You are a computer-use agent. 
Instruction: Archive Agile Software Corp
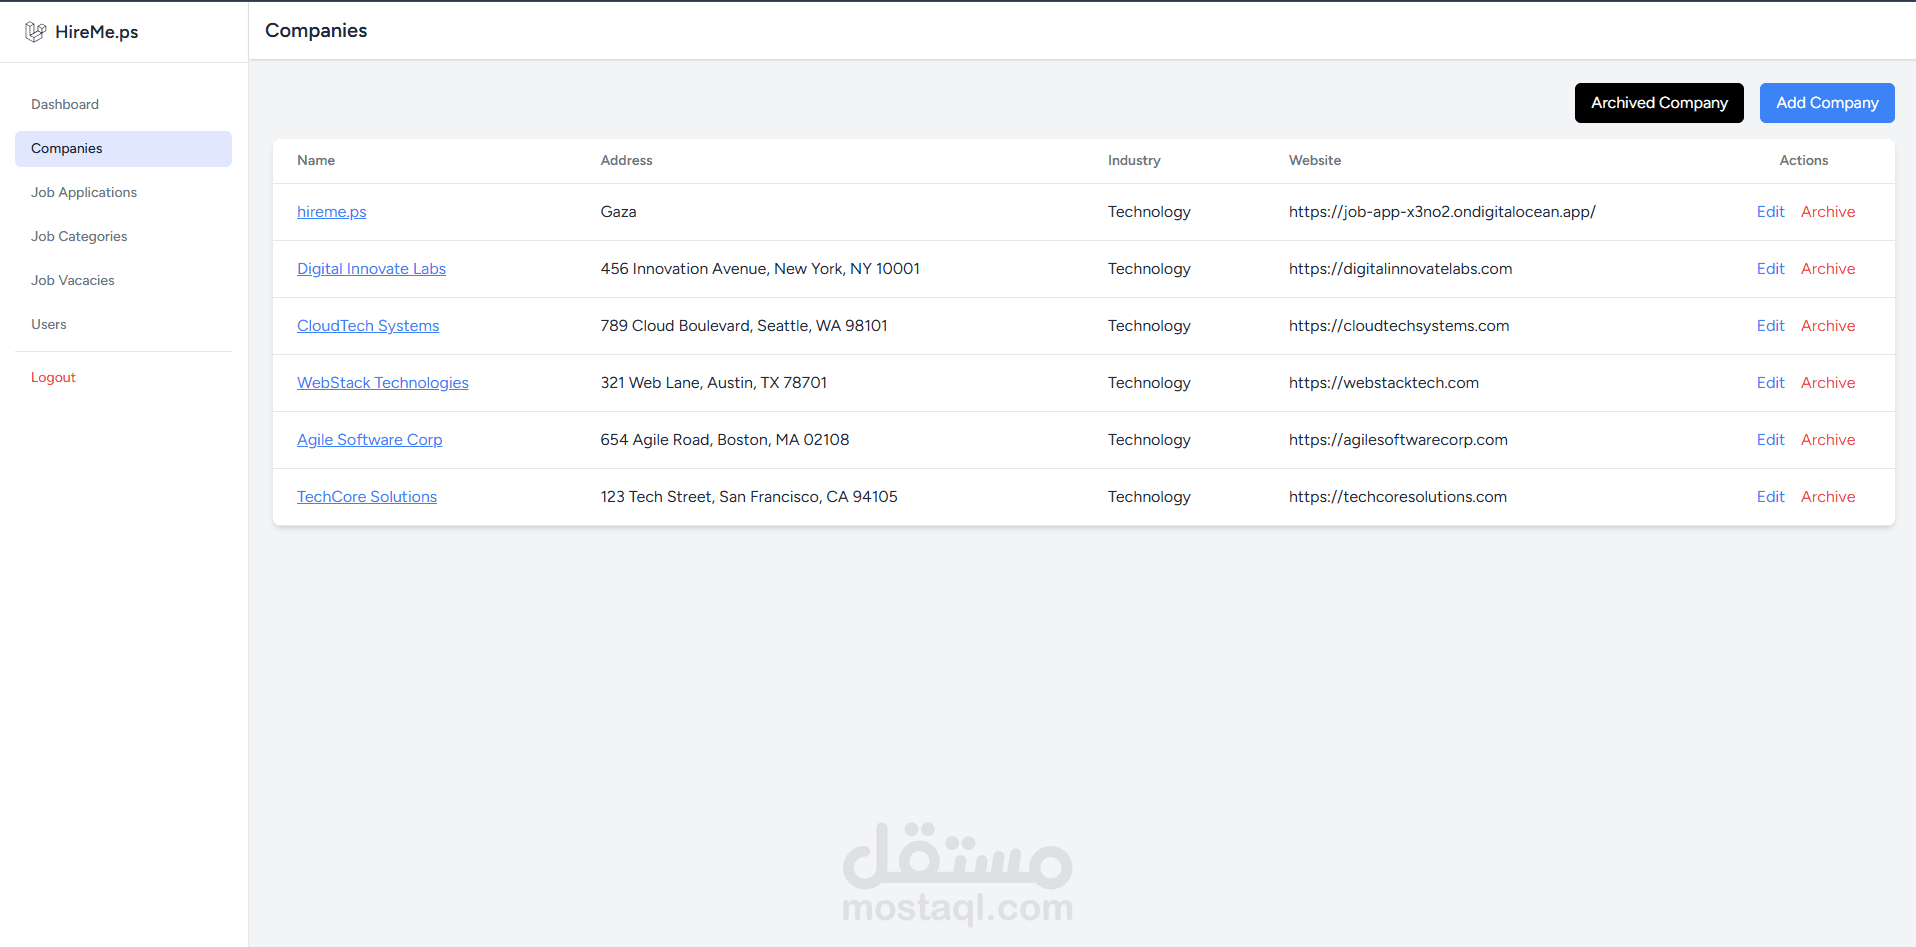pos(1828,440)
